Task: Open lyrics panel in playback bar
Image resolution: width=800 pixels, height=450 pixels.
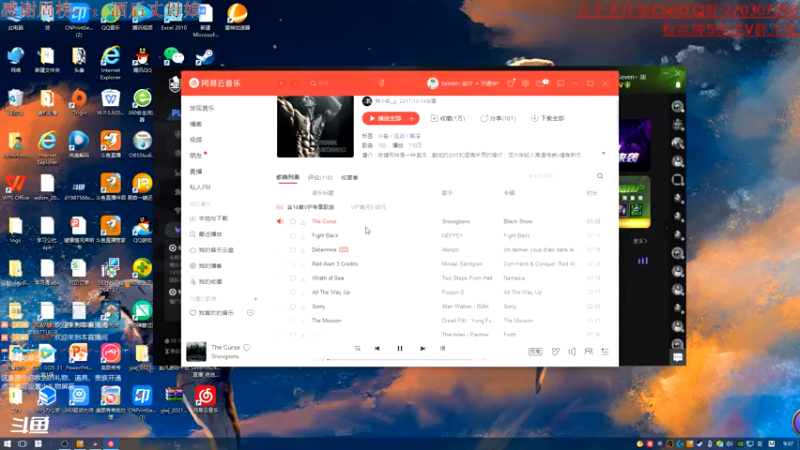Action: (443, 348)
